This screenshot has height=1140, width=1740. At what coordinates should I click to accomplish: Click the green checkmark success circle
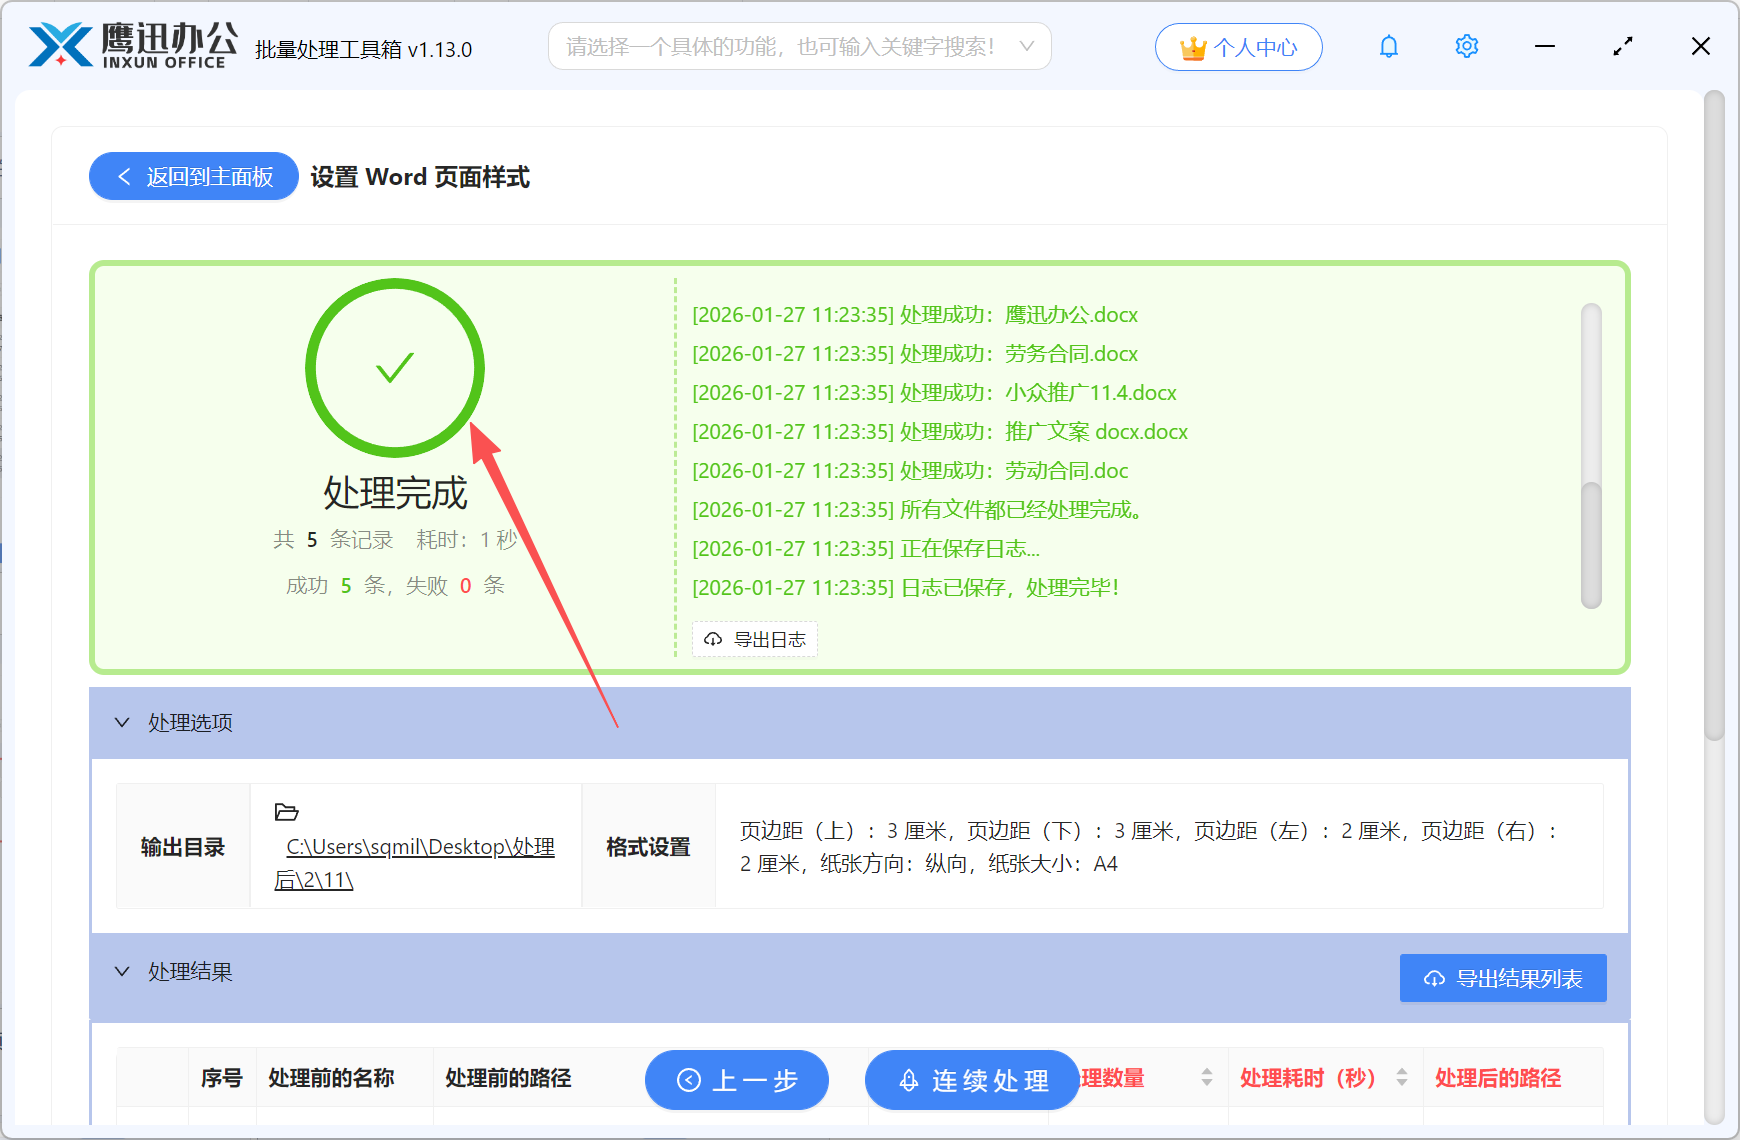pyautogui.click(x=394, y=368)
